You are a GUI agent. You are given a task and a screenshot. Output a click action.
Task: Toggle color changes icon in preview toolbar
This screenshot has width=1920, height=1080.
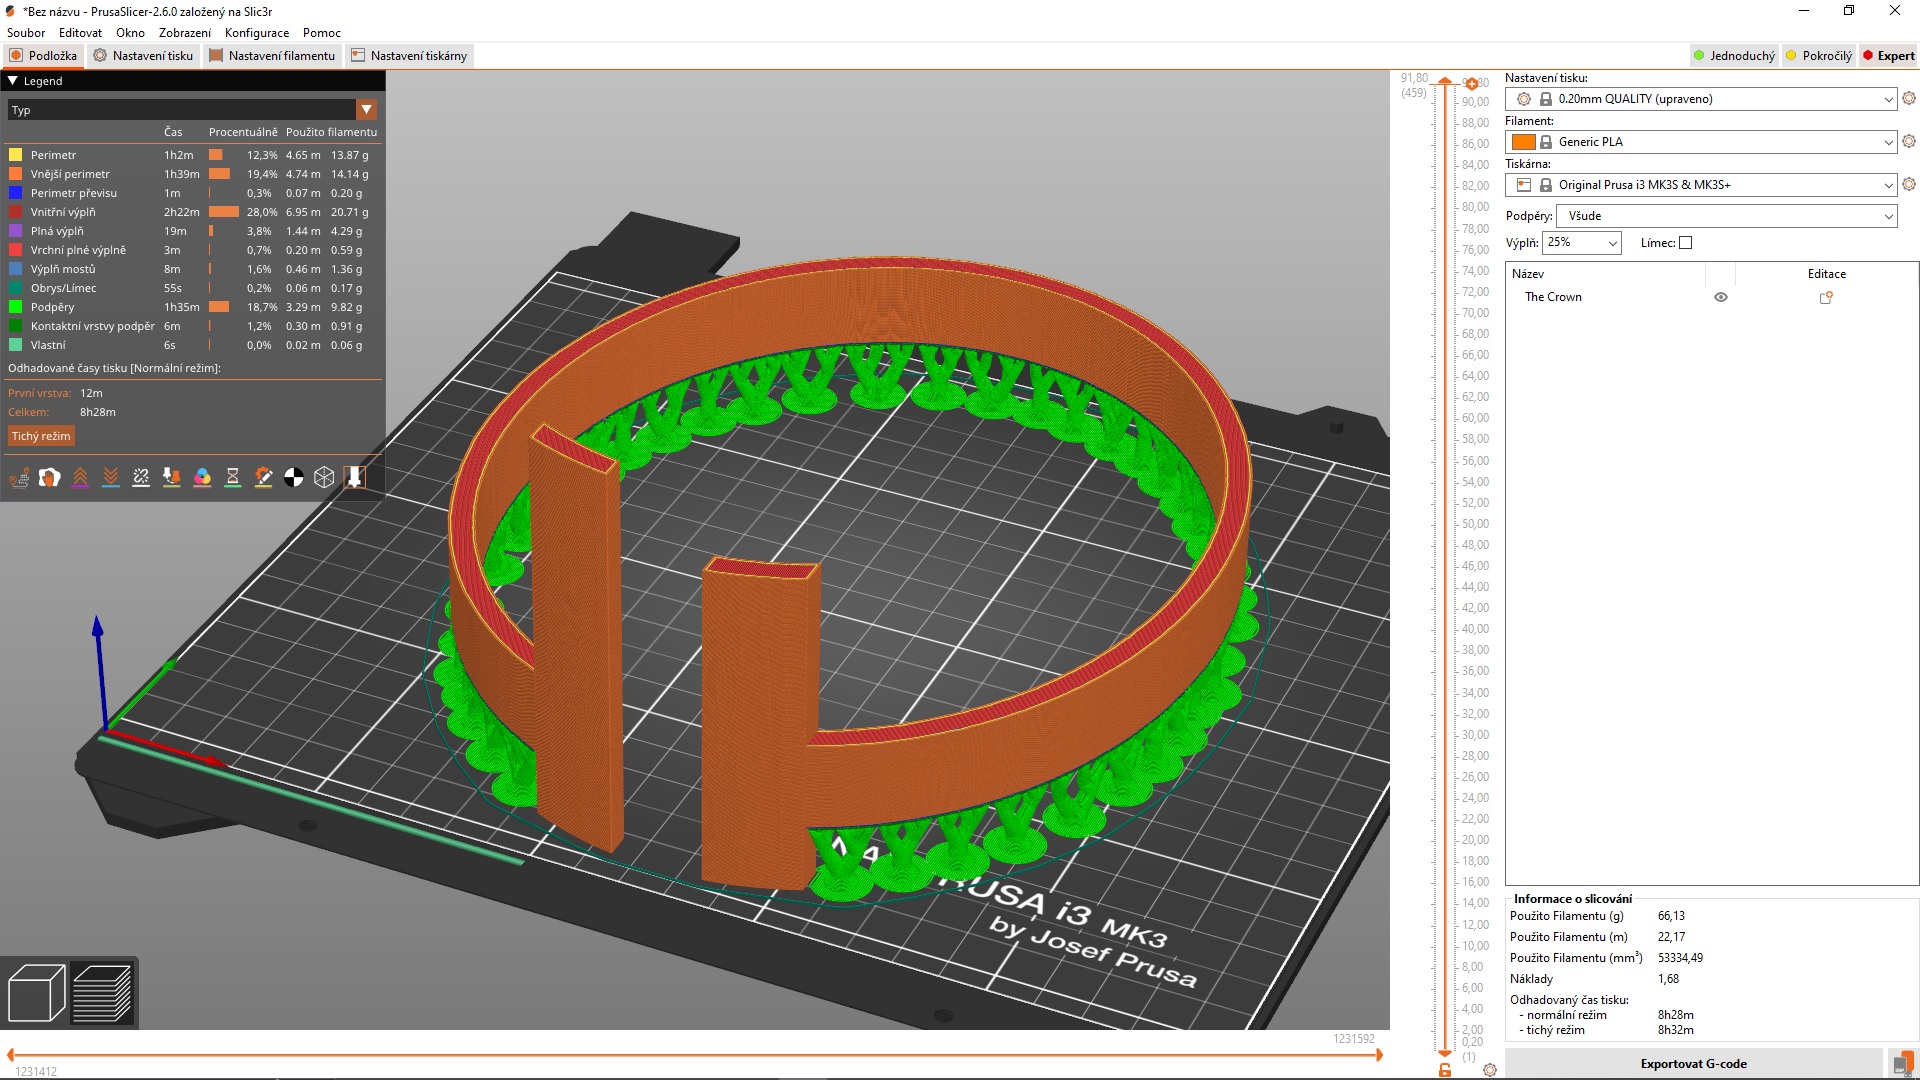203,477
